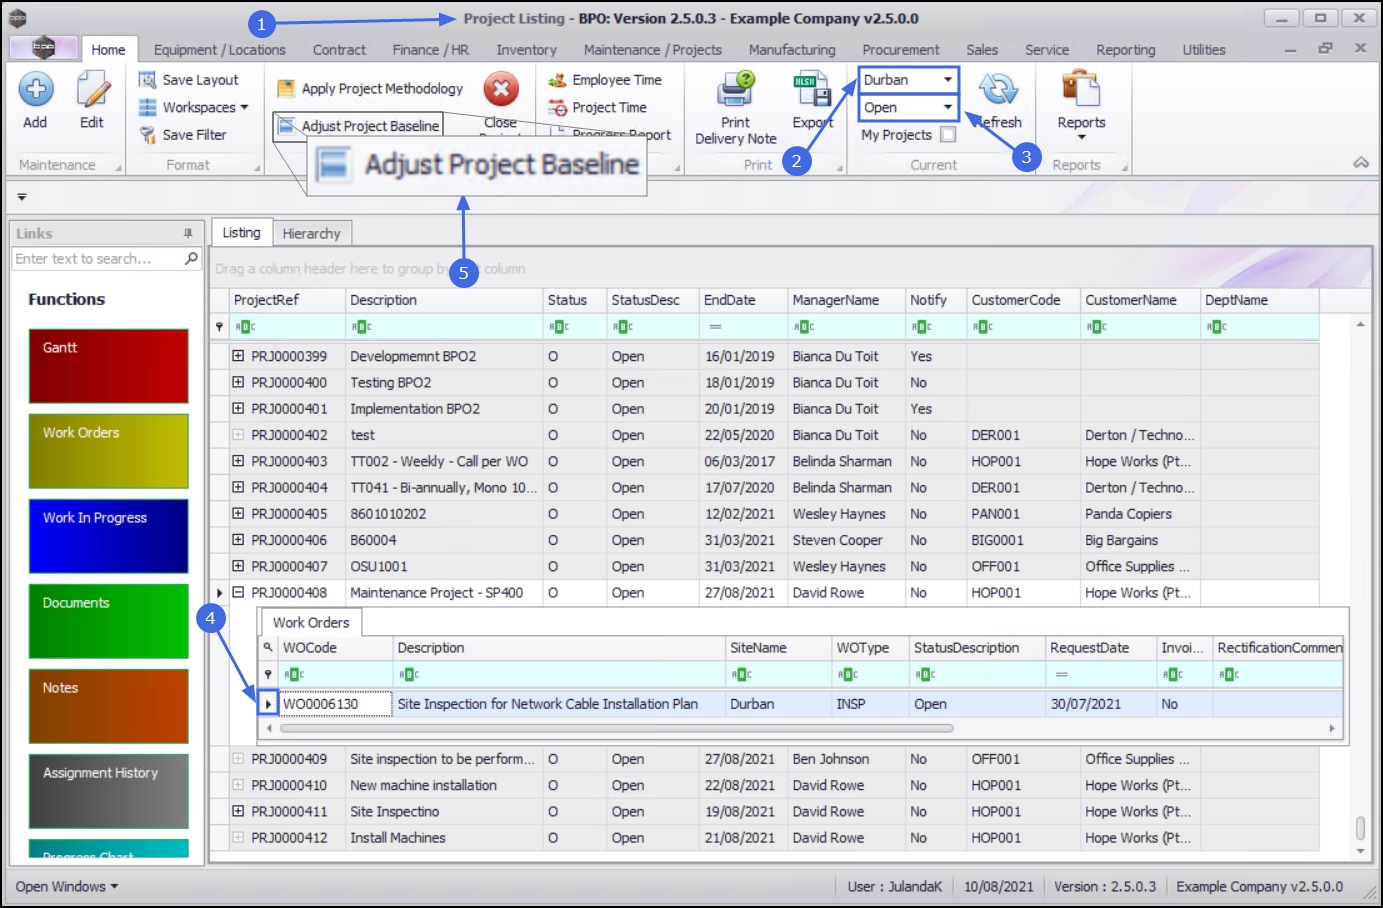The width and height of the screenshot is (1383, 908).
Task: Click the CustomerName column filter icon
Action: pyautogui.click(x=1097, y=327)
